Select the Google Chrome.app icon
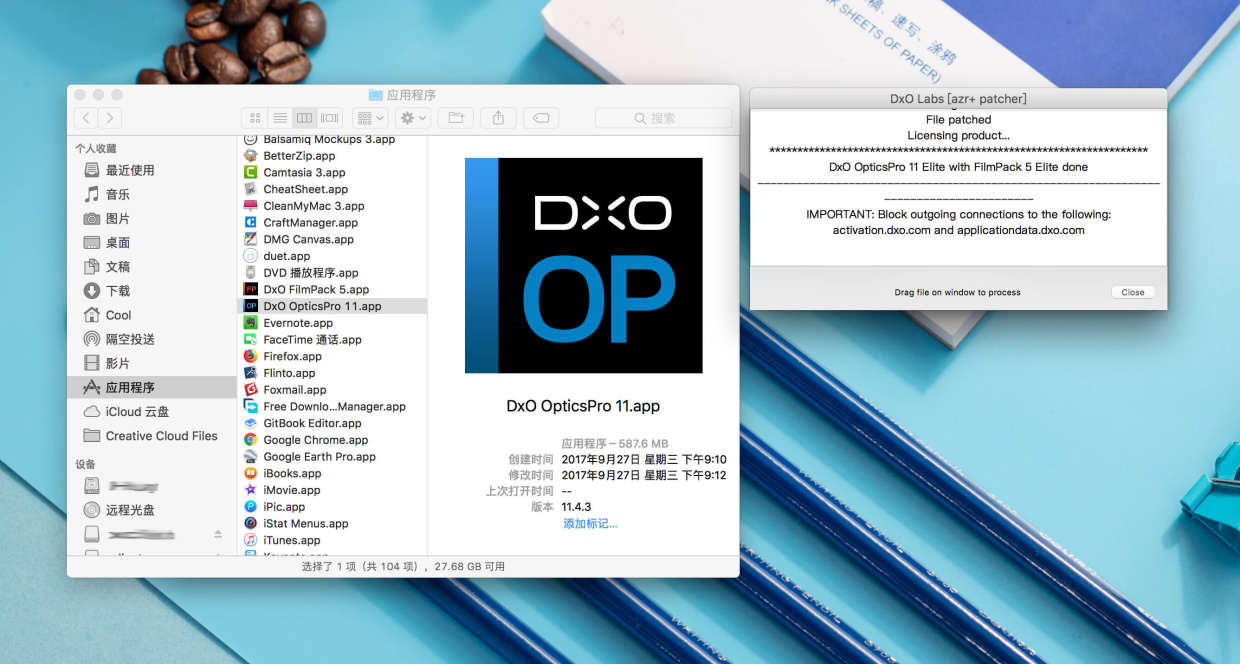Viewport: 1240px width, 664px height. pyautogui.click(x=251, y=440)
